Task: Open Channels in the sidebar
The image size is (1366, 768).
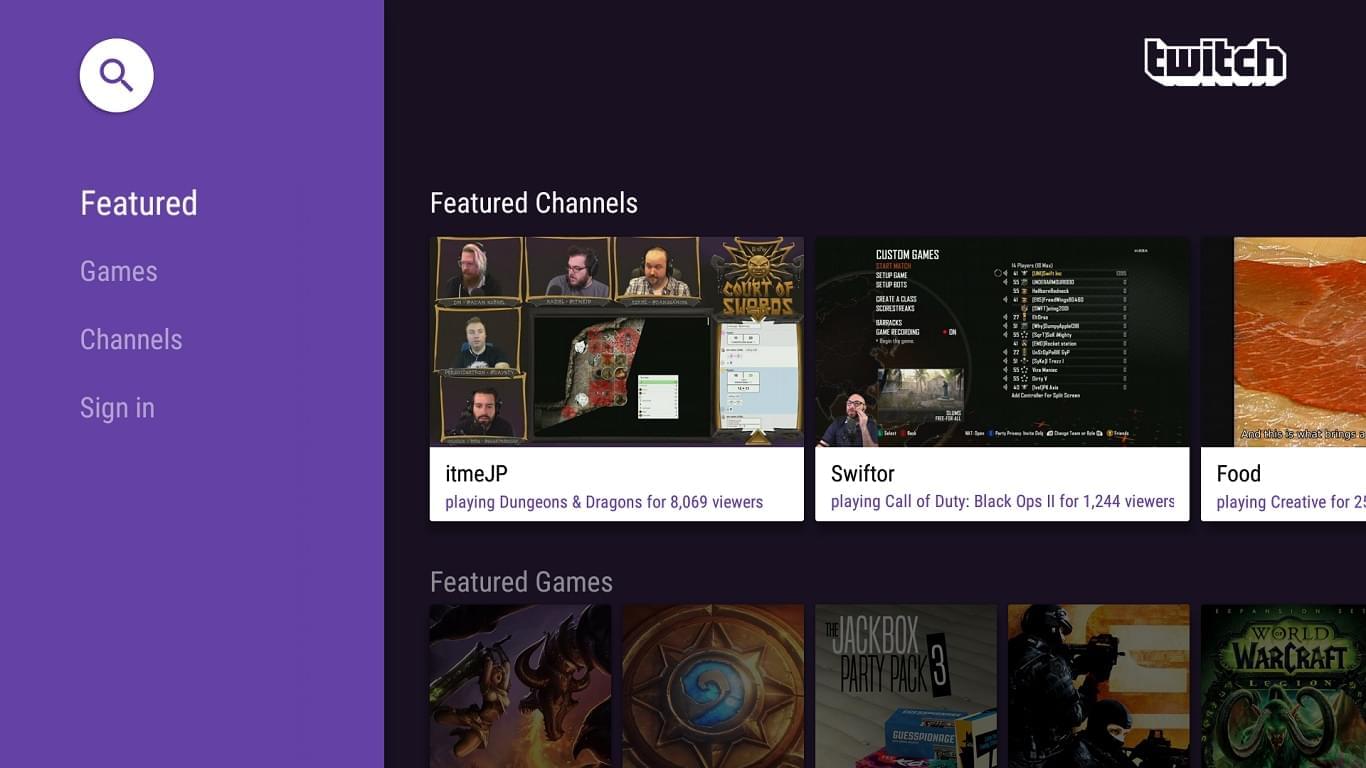Action: (x=131, y=339)
